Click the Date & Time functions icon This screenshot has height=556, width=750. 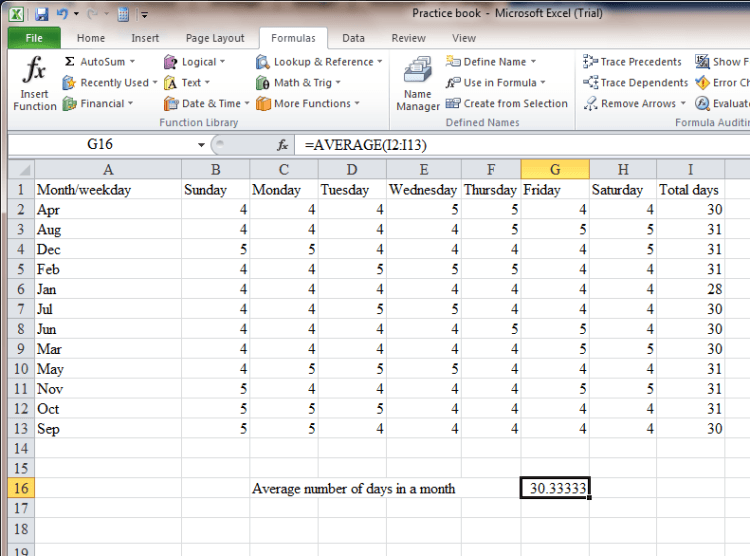[x=170, y=103]
